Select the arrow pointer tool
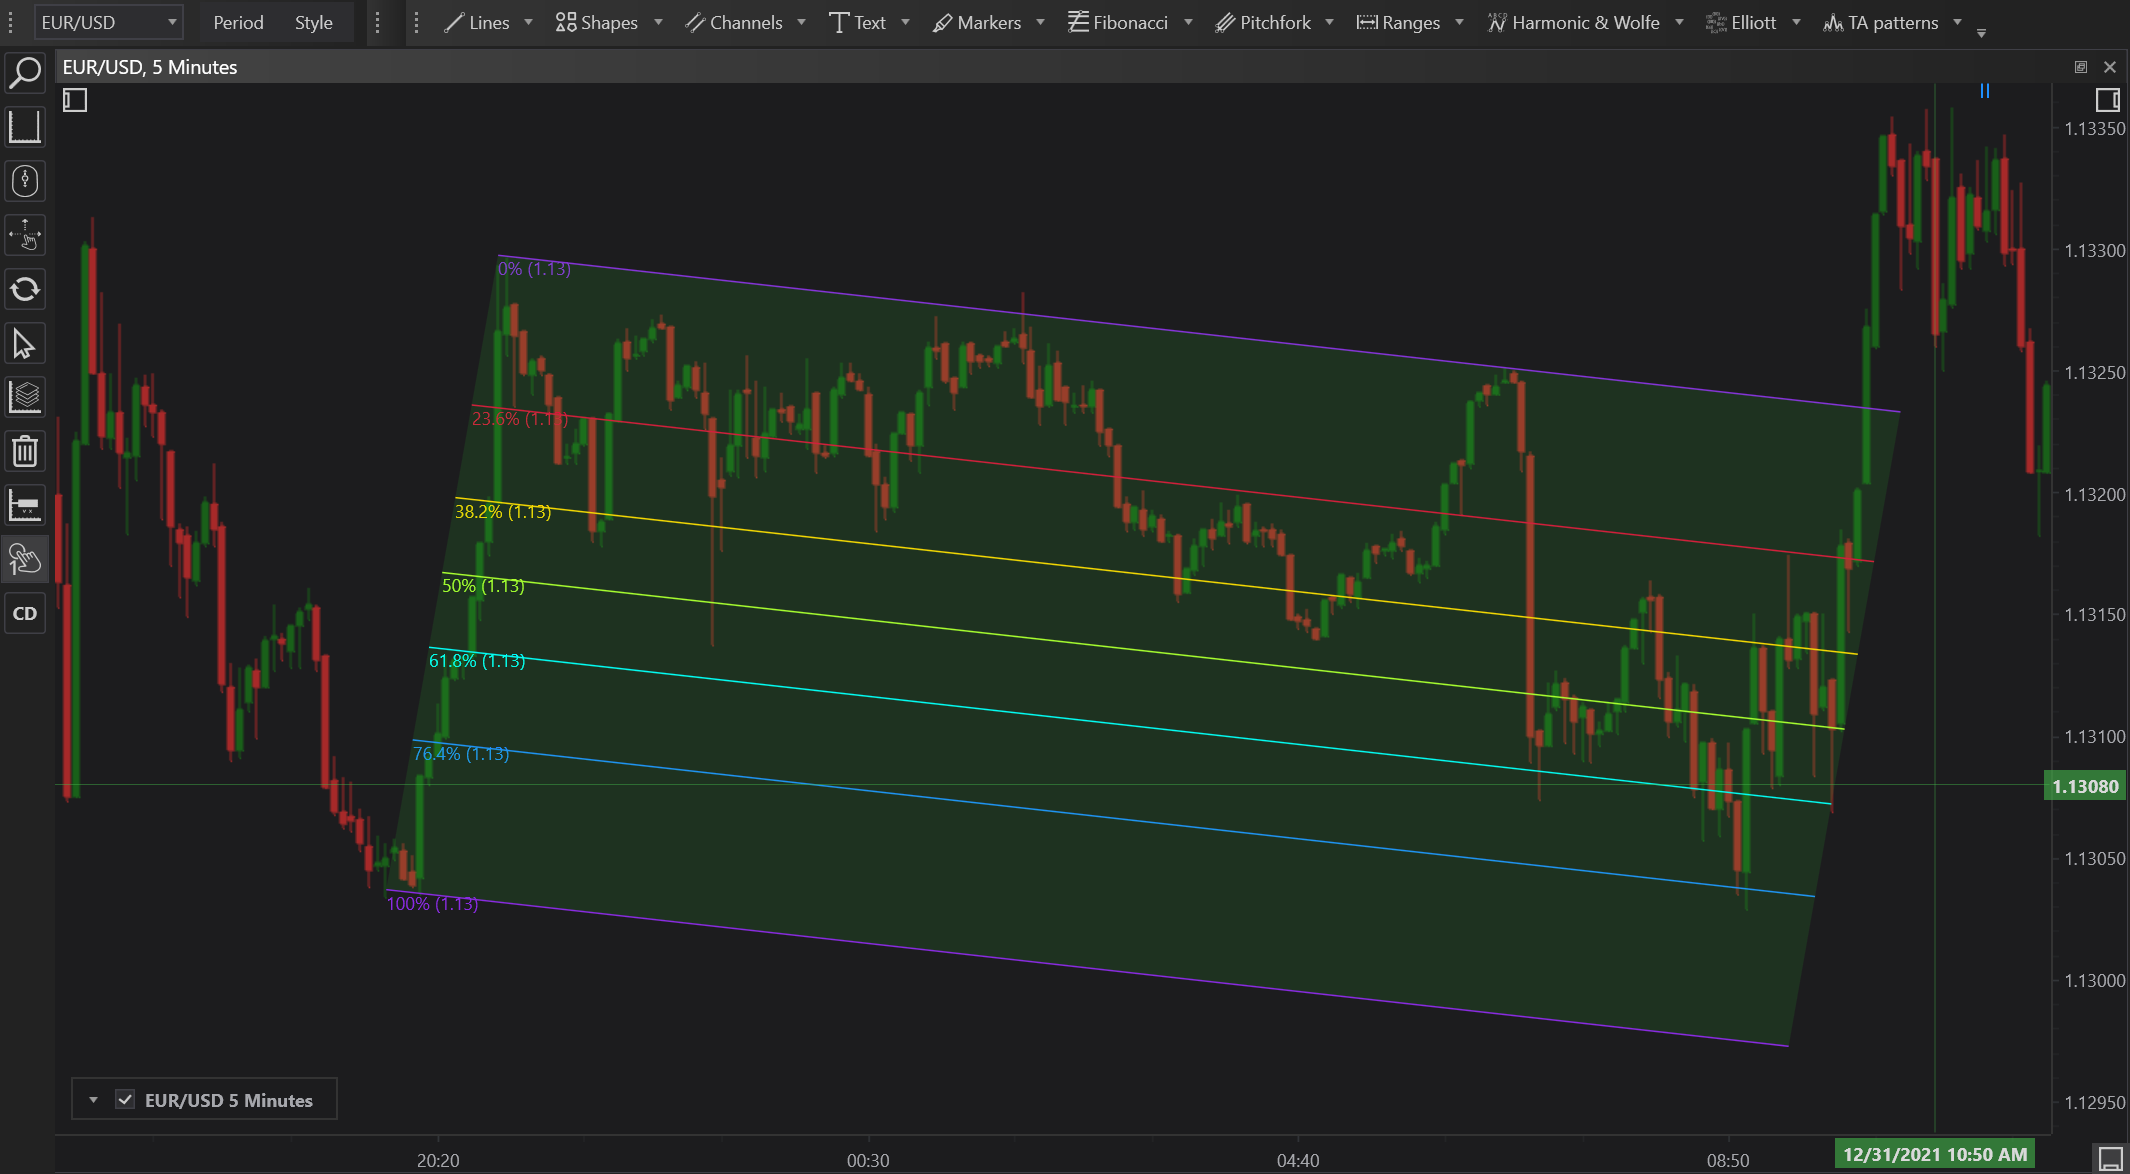 [25, 344]
